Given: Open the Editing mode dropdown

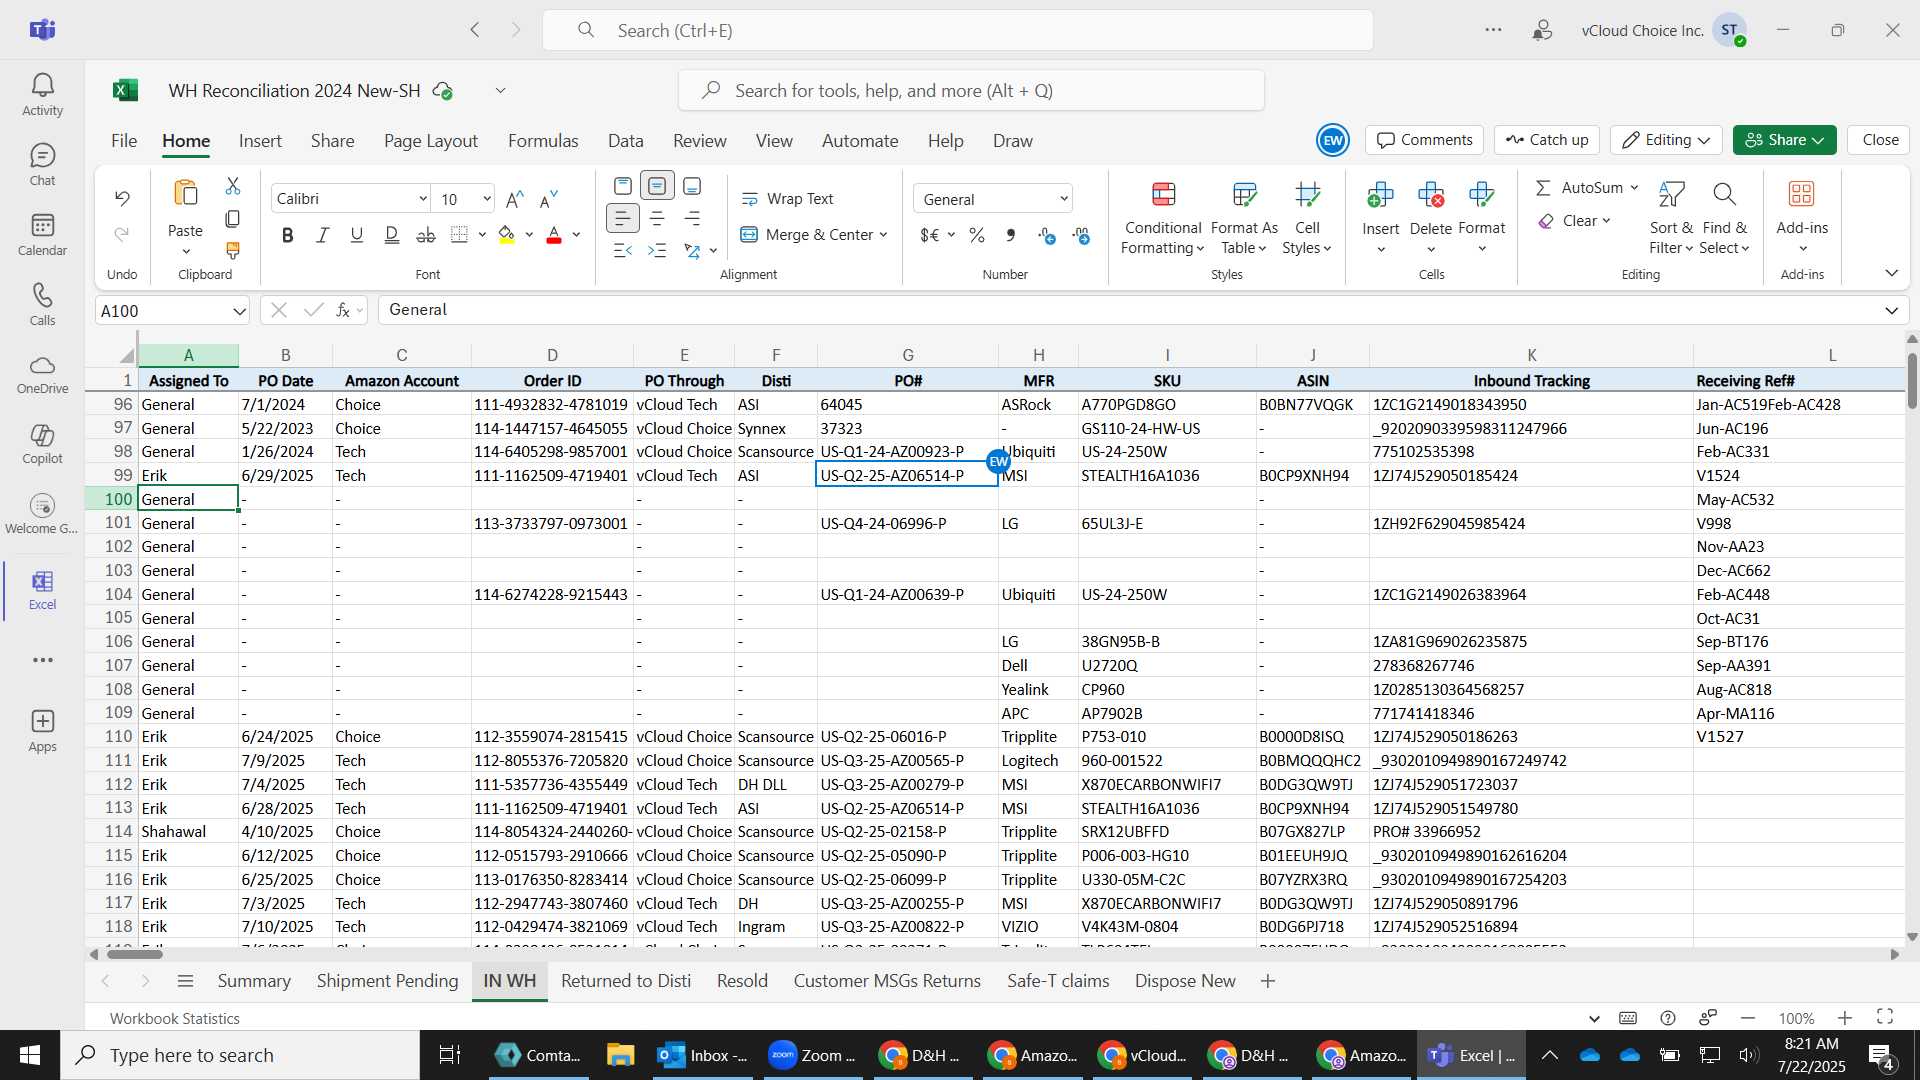Looking at the screenshot, I should click(1666, 140).
